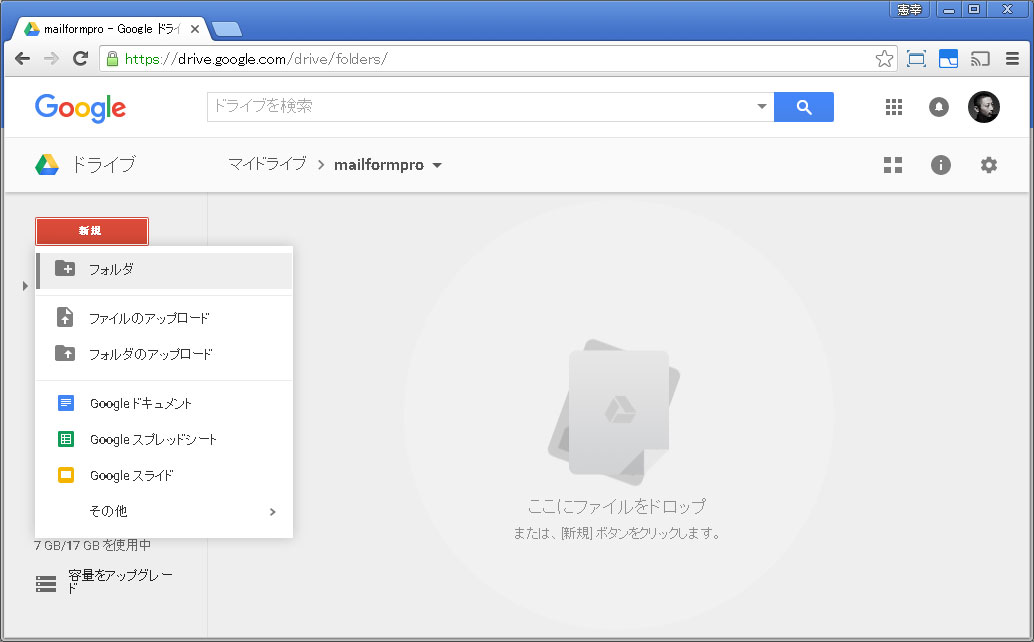Select フォルダ to create new folder
Image resolution: width=1034 pixels, height=642 pixels.
coord(111,269)
